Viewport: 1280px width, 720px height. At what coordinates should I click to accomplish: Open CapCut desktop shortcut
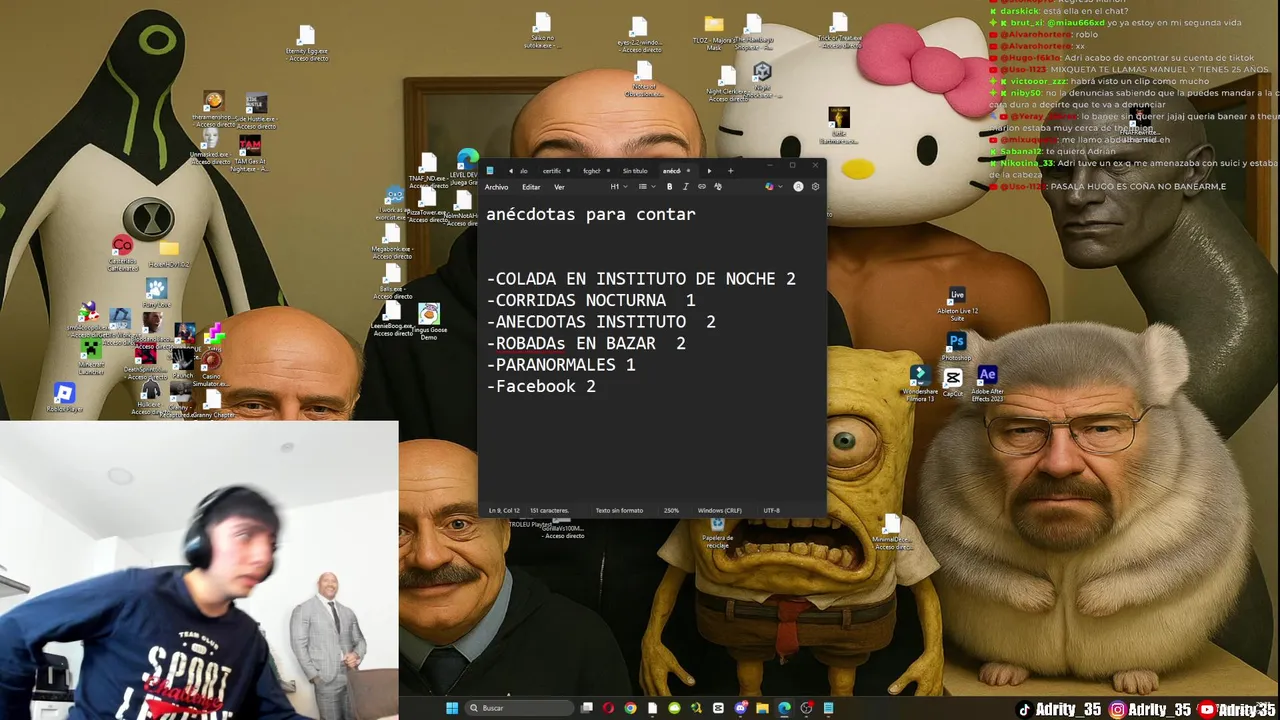point(953,380)
